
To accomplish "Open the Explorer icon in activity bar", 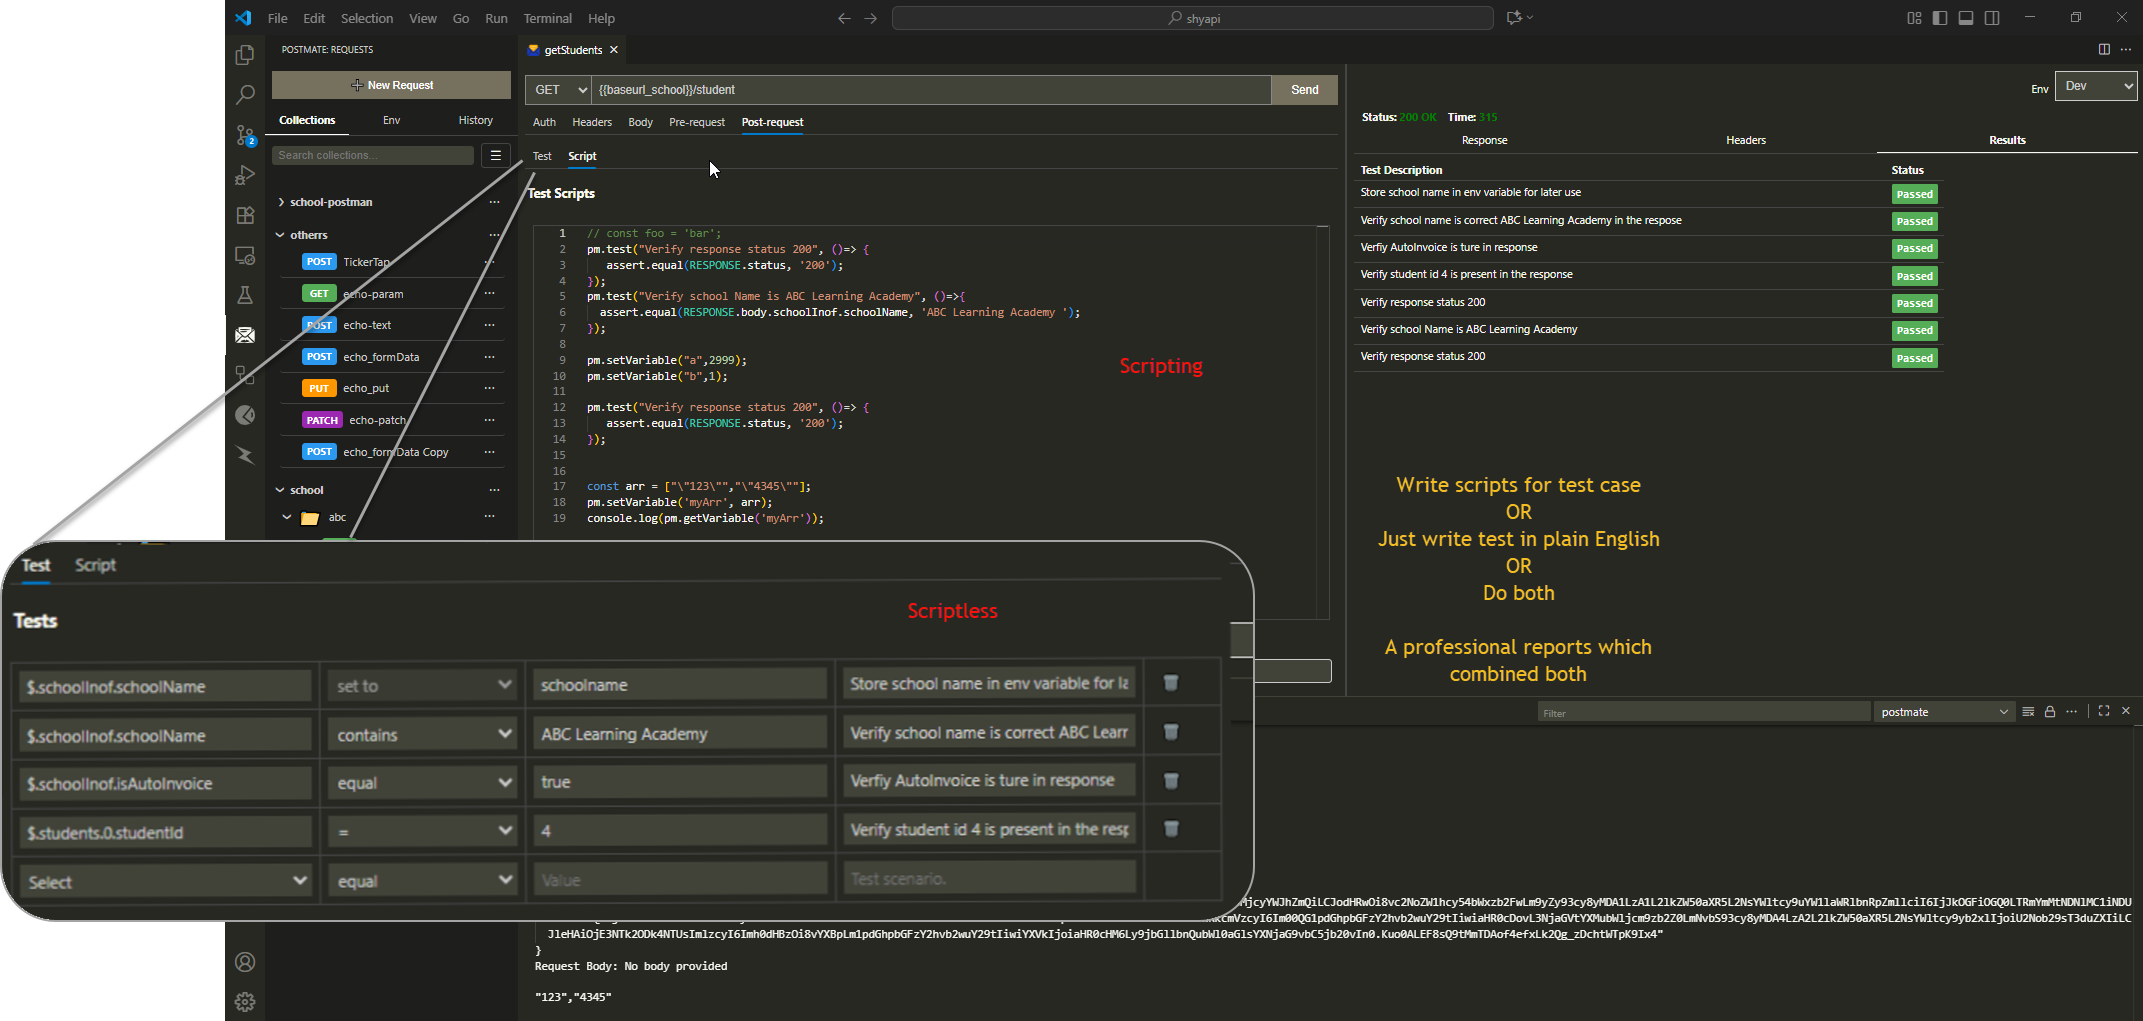I will tap(245, 55).
